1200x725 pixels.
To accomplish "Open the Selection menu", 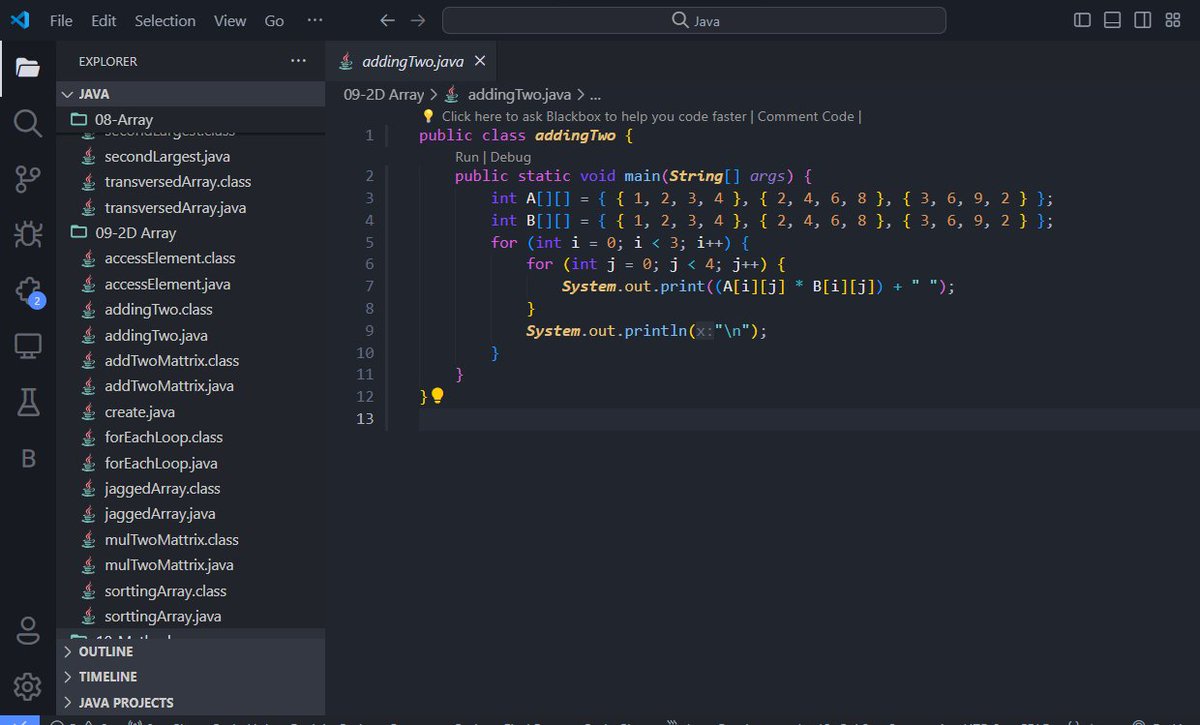I will [x=165, y=20].
